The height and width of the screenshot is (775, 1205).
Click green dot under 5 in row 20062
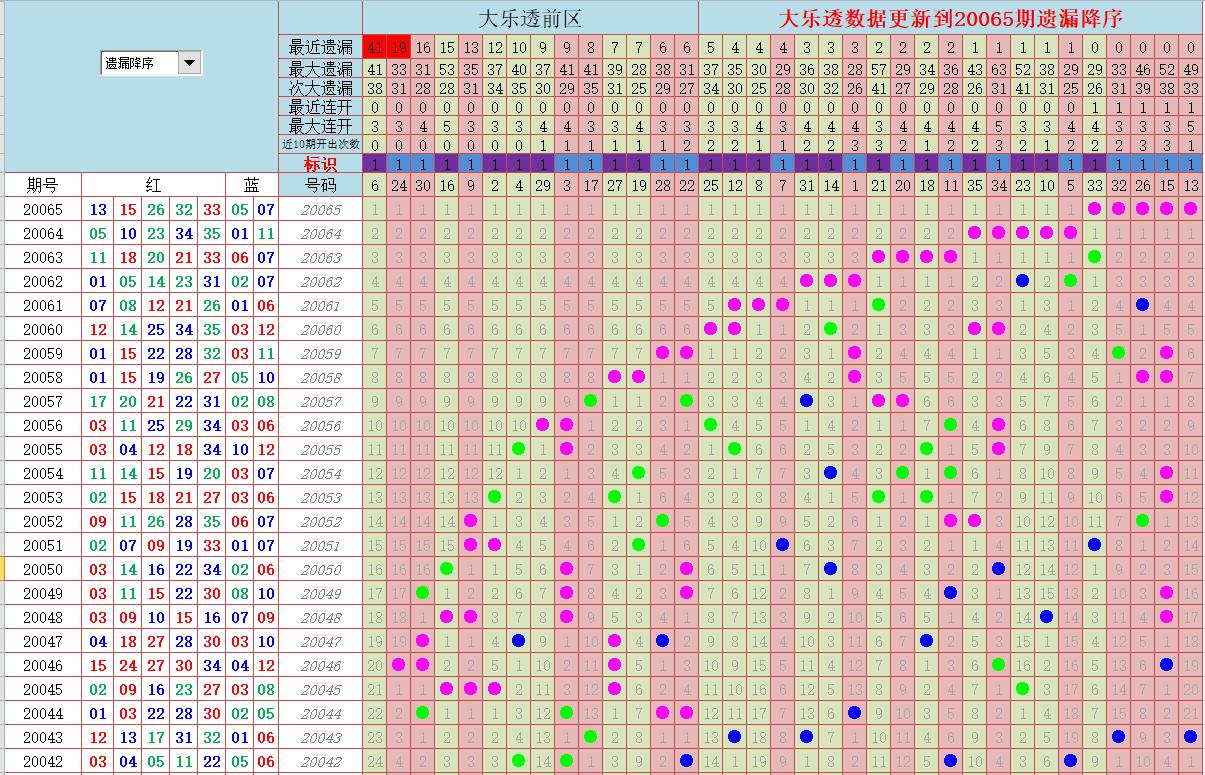[1070, 281]
